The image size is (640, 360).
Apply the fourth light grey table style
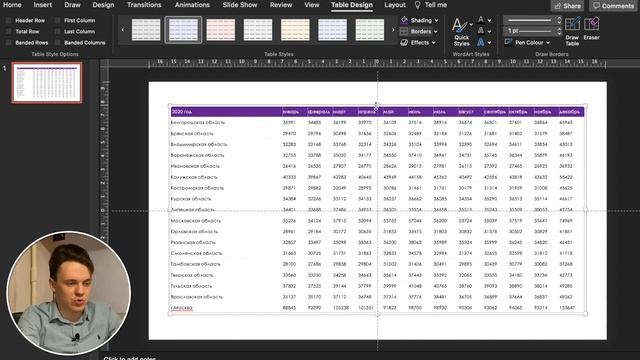point(258,30)
